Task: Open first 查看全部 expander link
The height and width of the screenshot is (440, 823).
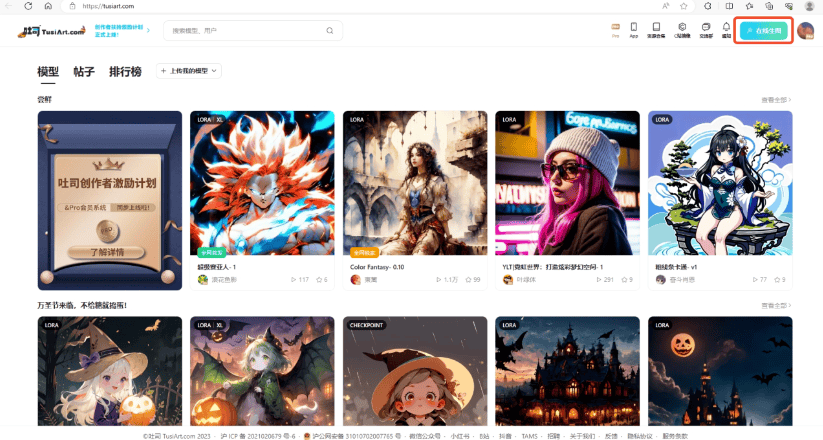Action: coord(775,100)
